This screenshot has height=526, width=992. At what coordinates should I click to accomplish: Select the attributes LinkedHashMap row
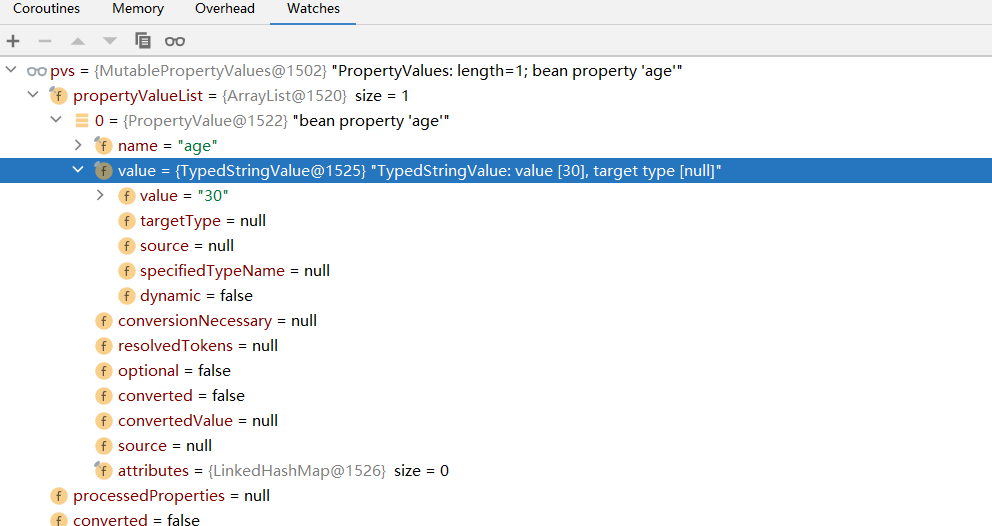pyautogui.click(x=496, y=470)
